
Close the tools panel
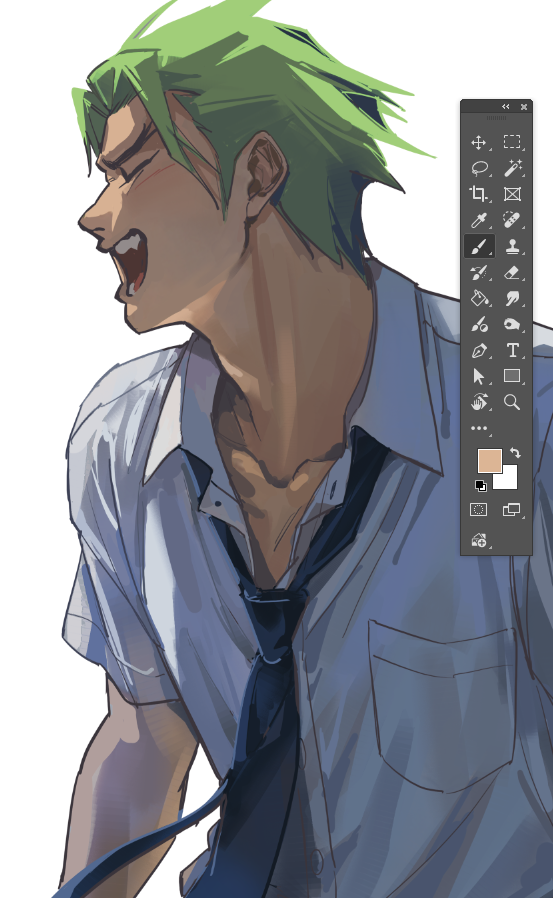point(524,107)
